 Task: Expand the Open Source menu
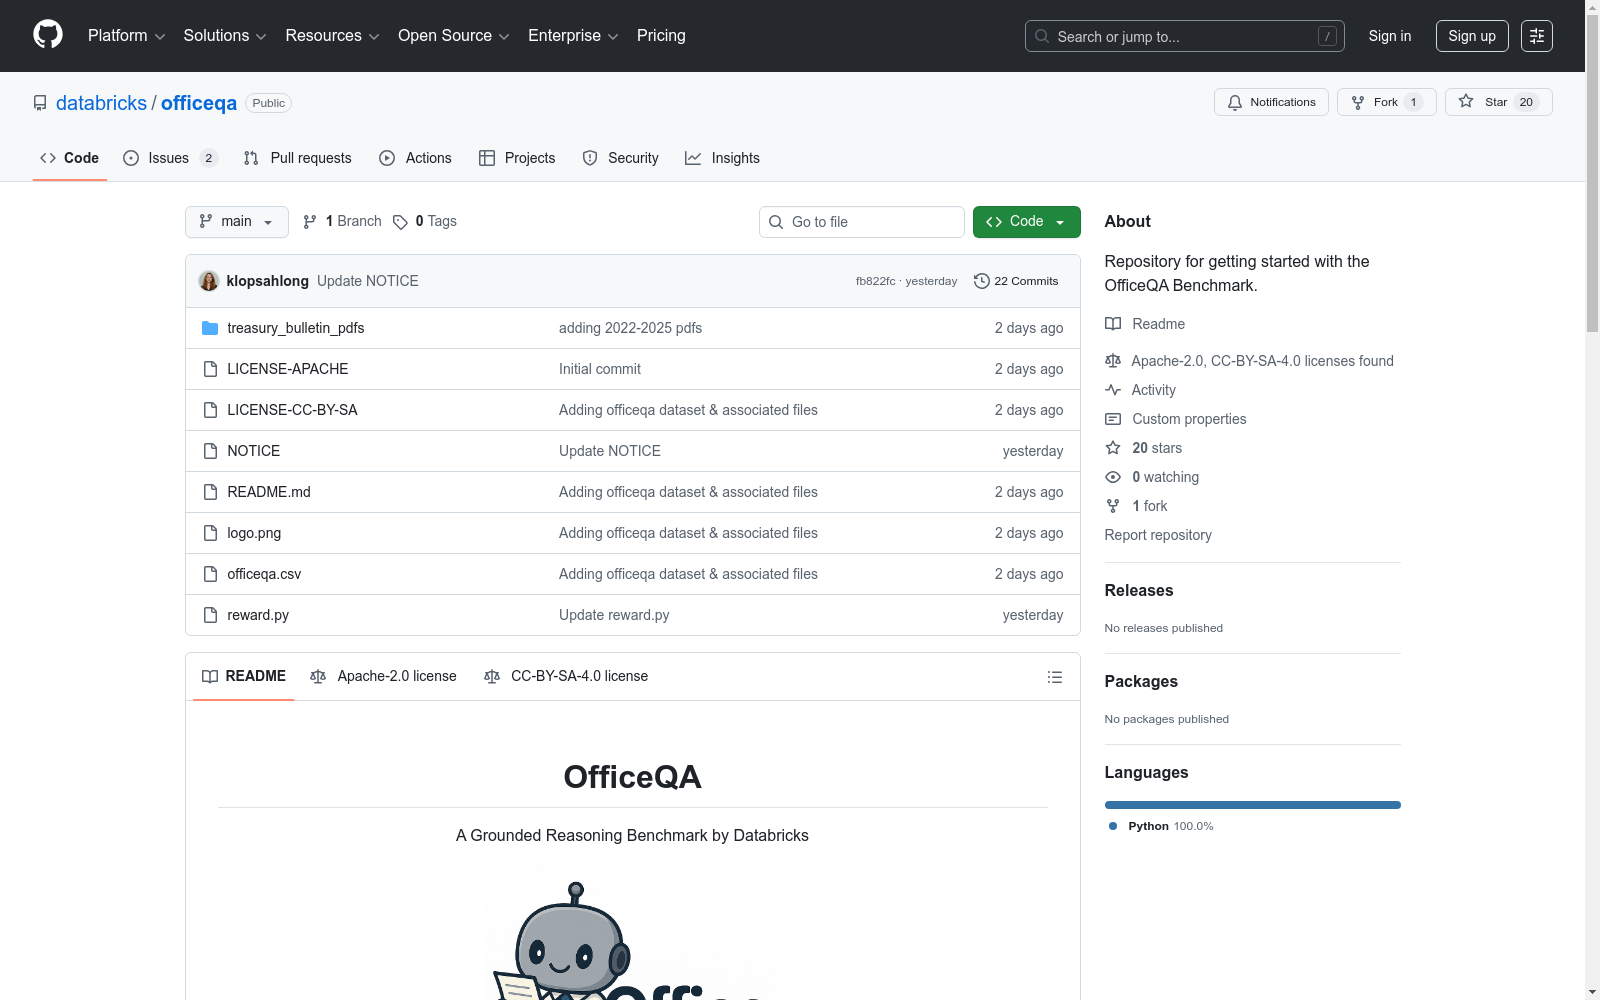[x=454, y=36]
